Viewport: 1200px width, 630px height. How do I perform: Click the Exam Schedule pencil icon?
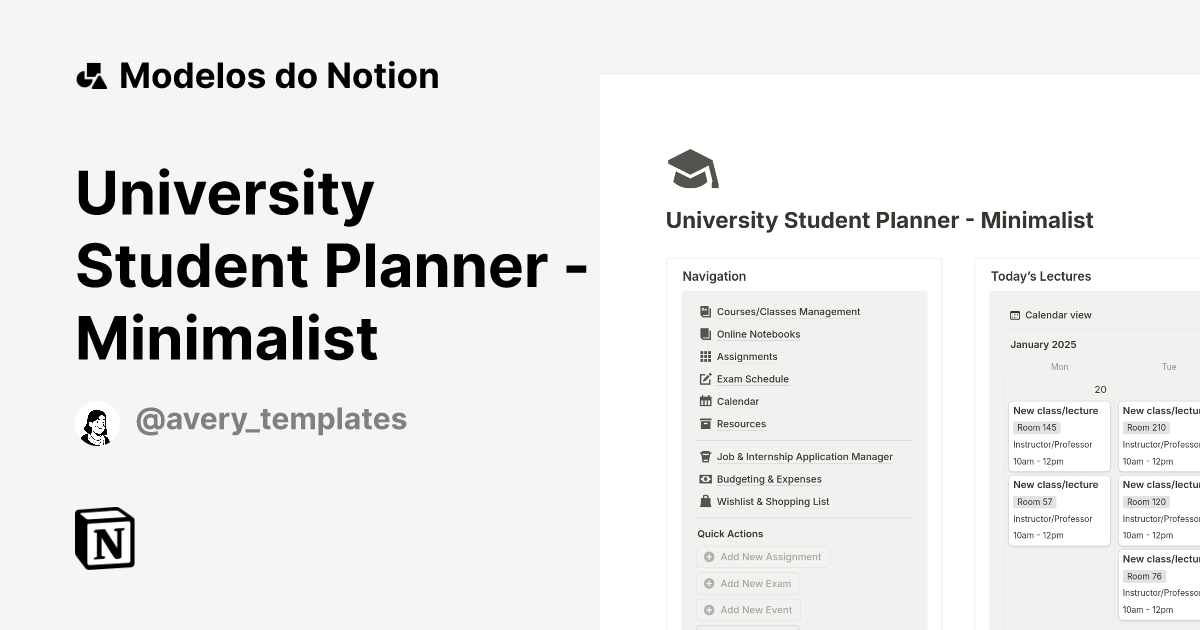[x=704, y=378]
